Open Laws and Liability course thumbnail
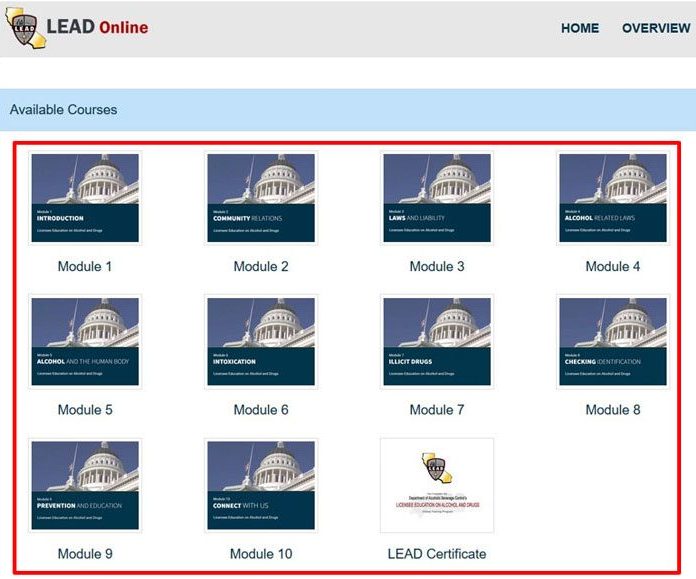Viewport: 696px width, 579px height. click(x=437, y=198)
